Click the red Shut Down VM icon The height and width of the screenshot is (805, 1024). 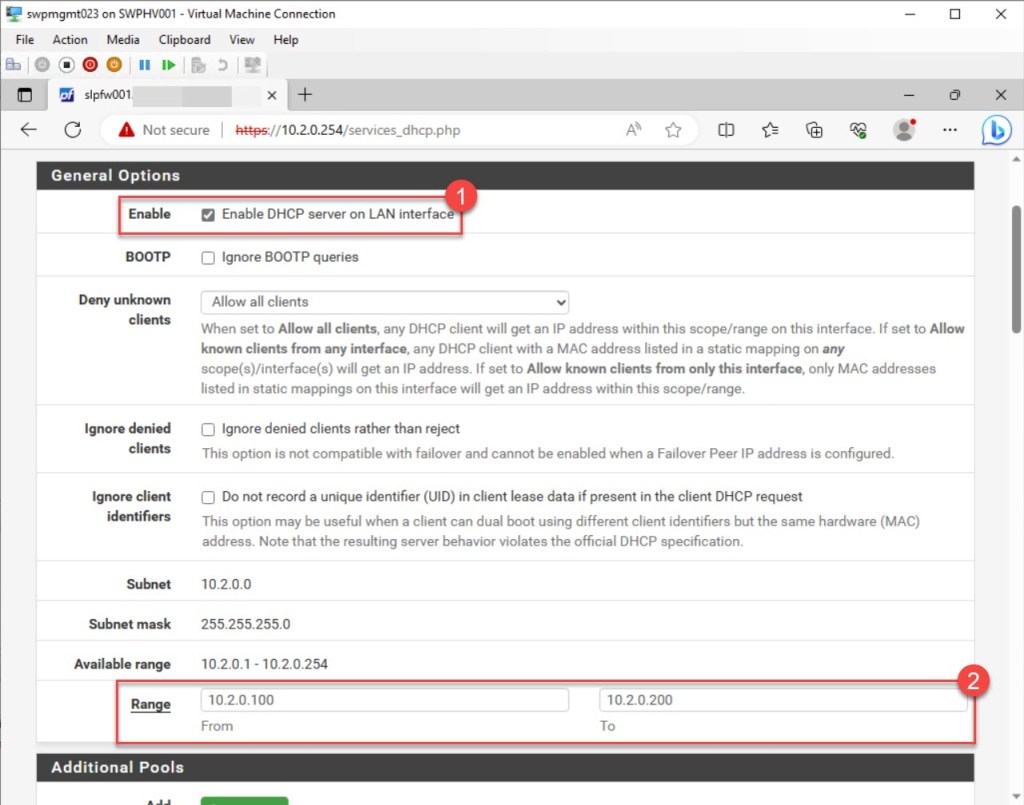(90, 65)
